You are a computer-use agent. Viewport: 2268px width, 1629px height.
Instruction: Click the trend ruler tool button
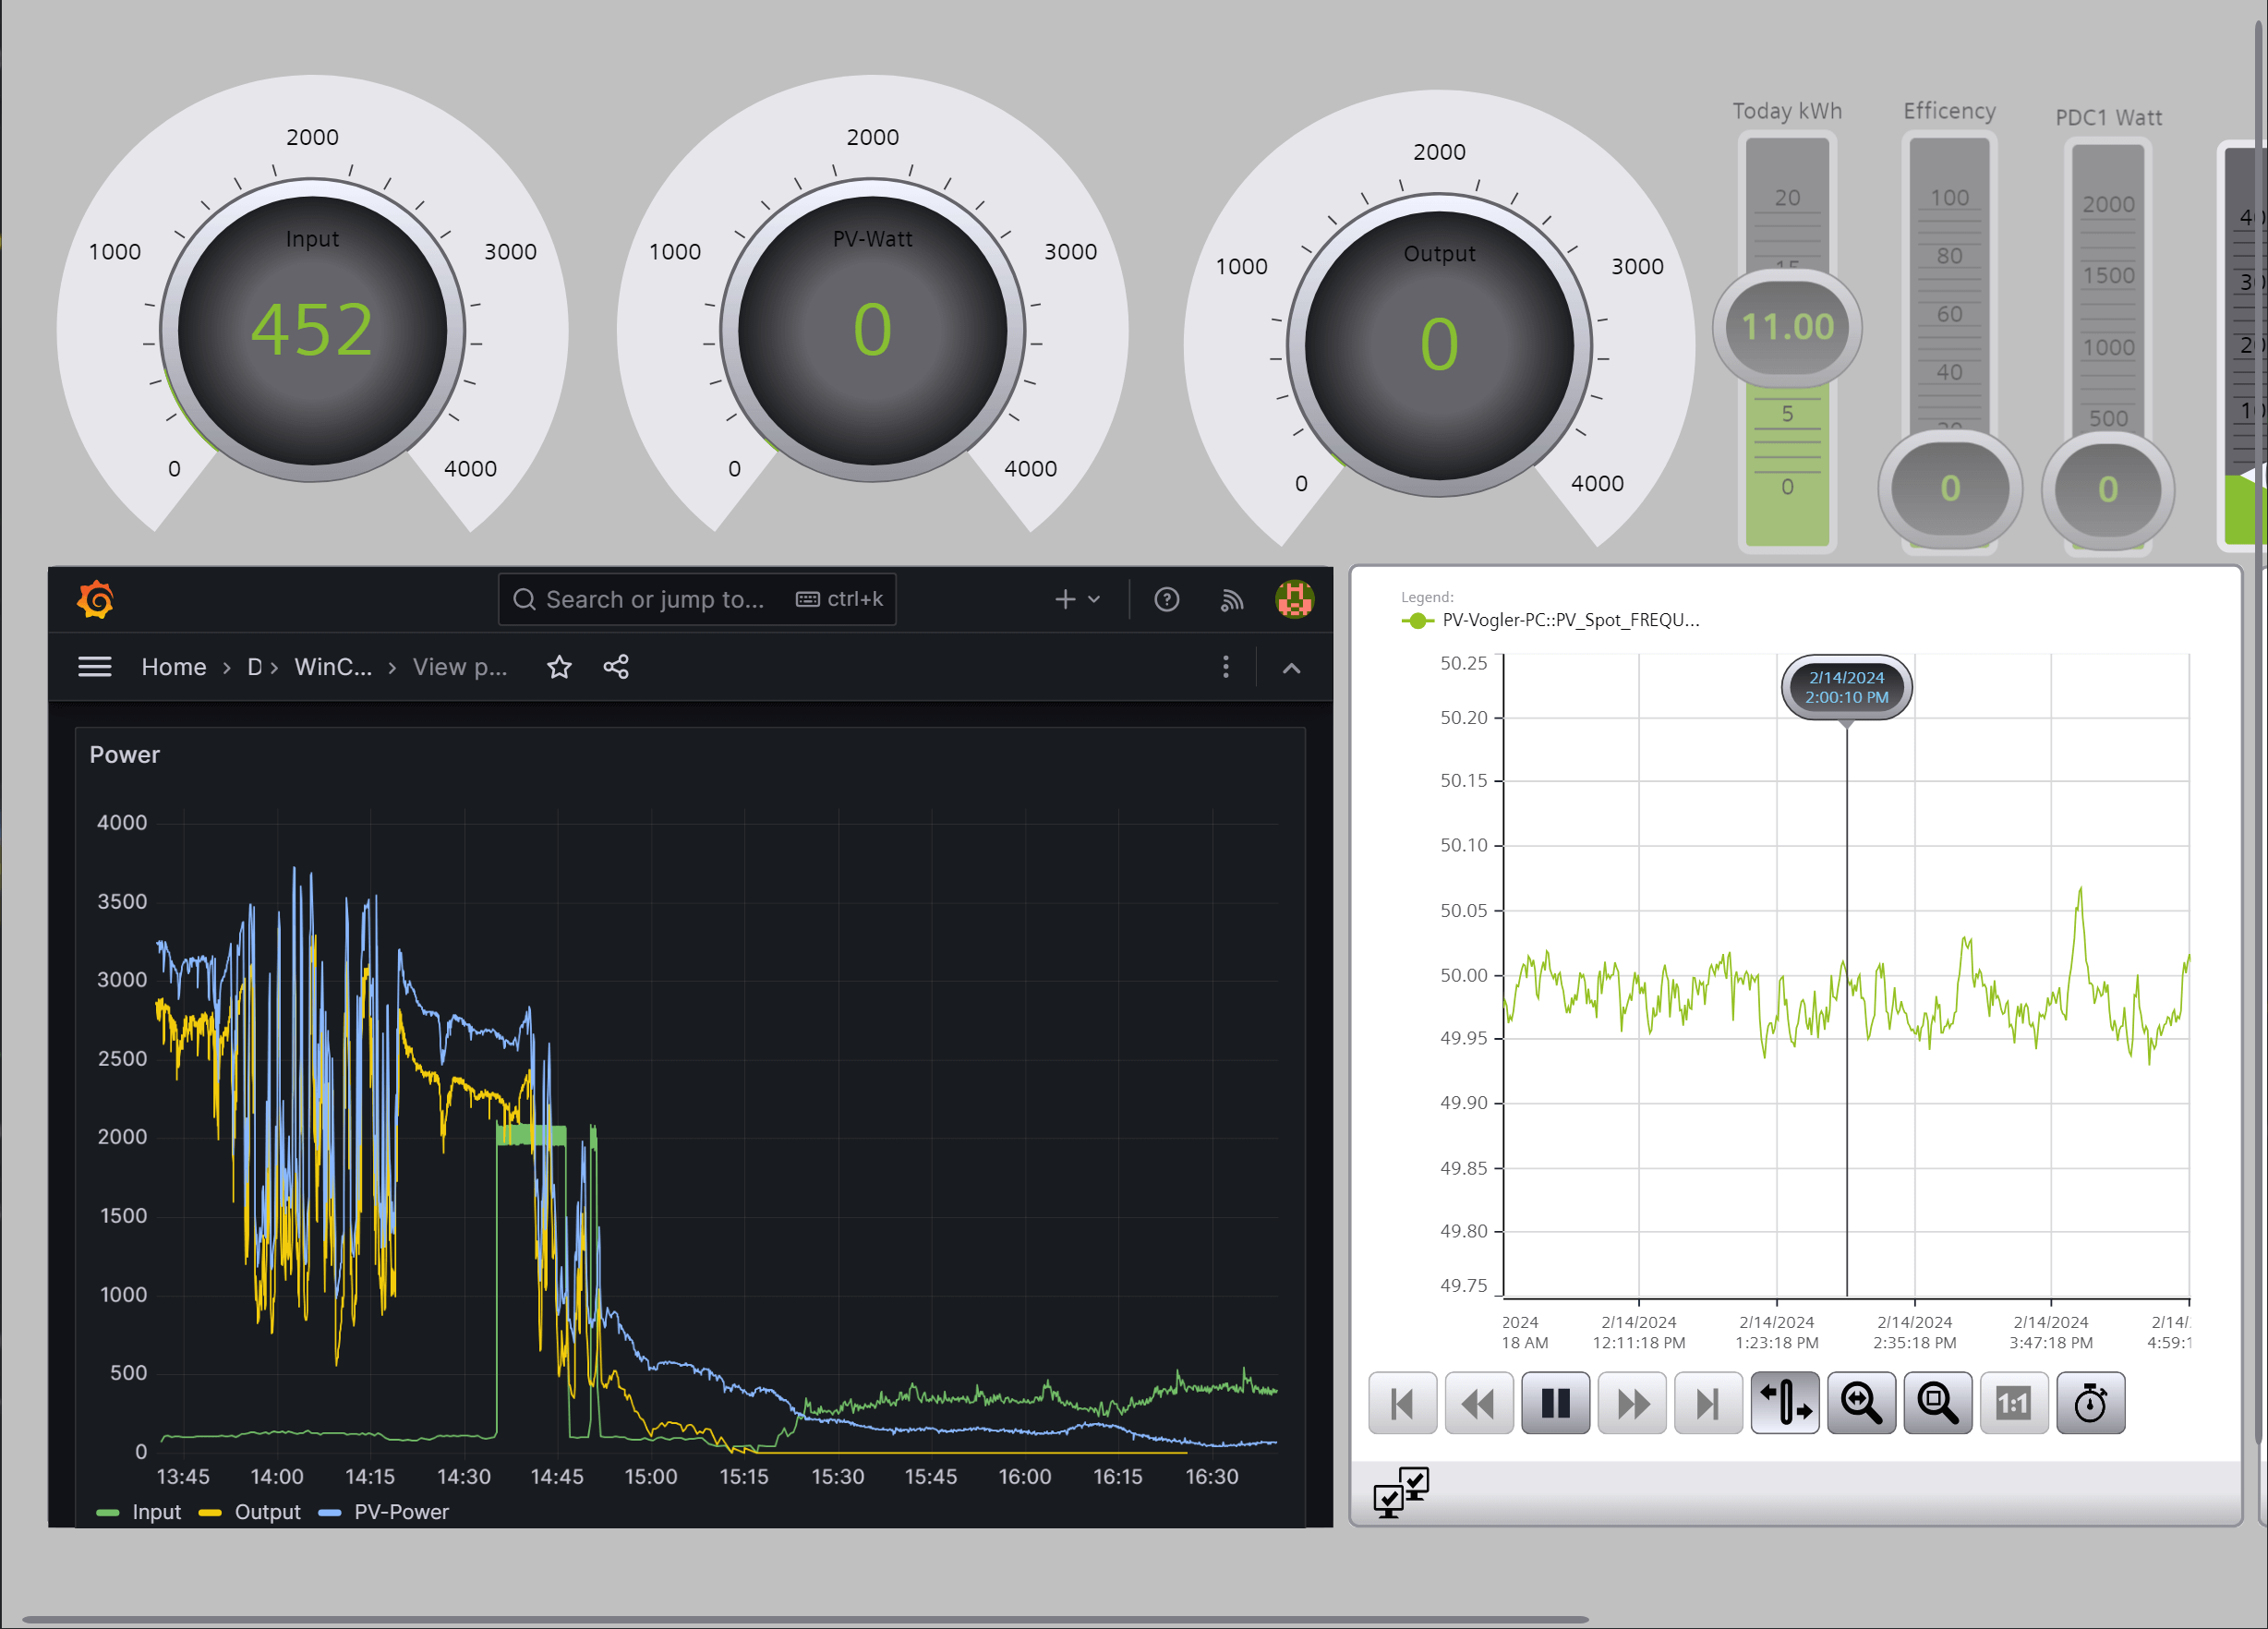(x=1784, y=1403)
